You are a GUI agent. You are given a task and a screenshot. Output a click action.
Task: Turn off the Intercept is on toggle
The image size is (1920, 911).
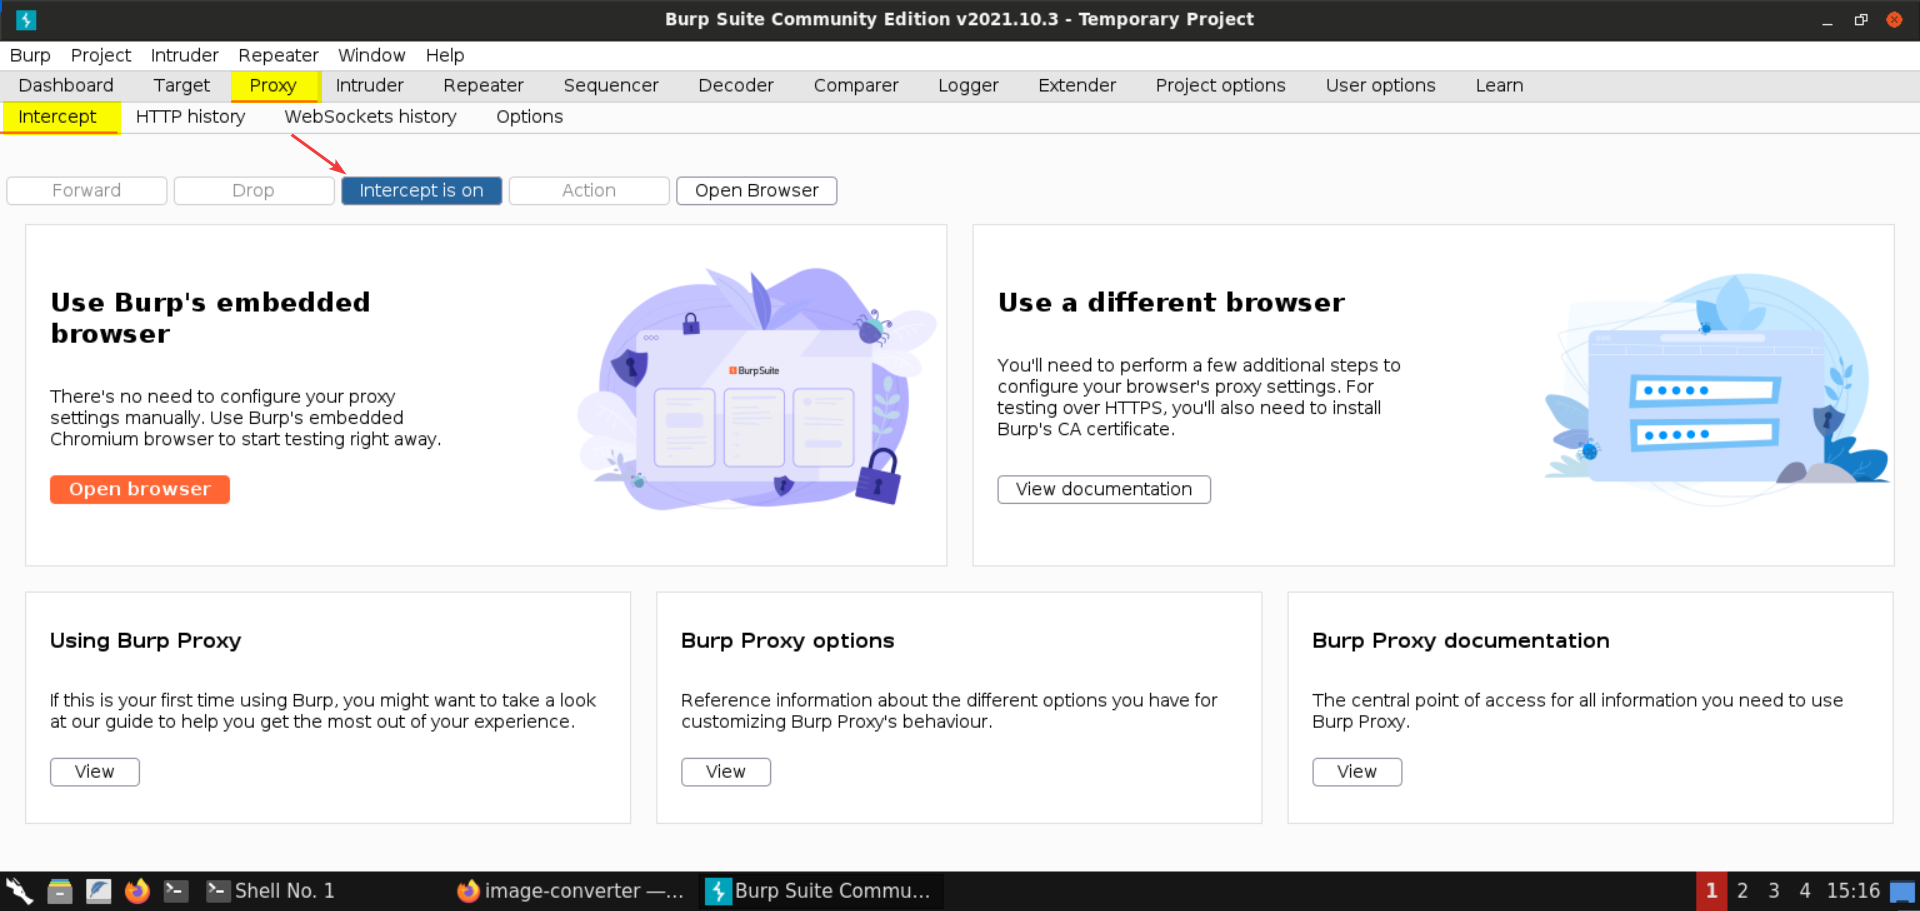(x=421, y=190)
